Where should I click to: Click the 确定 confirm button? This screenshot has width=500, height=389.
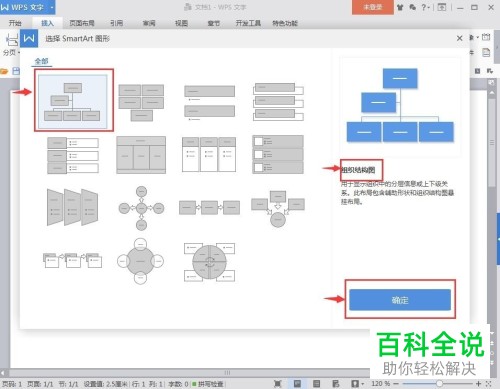pyautogui.click(x=400, y=300)
